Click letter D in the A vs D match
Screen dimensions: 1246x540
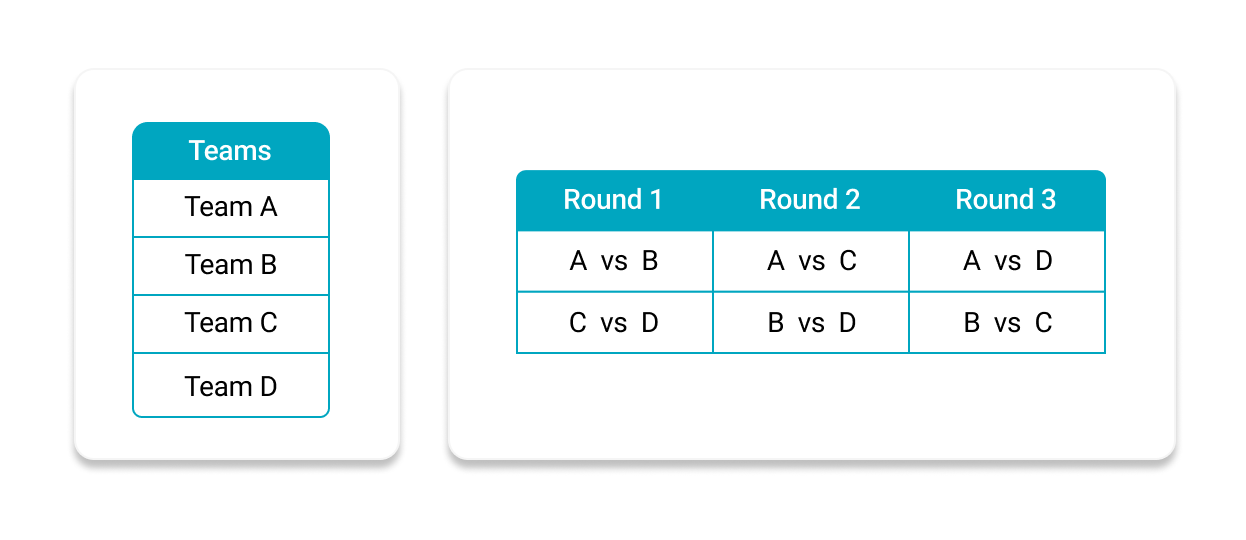click(x=1044, y=261)
